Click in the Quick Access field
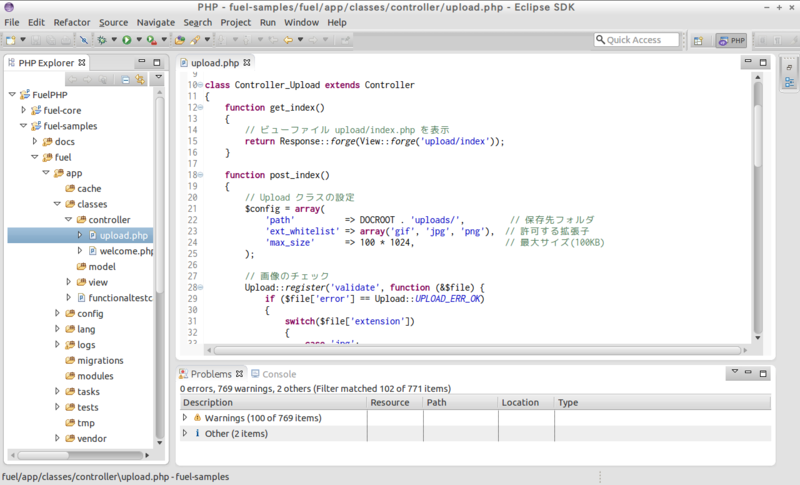The image size is (800, 485). 637,40
